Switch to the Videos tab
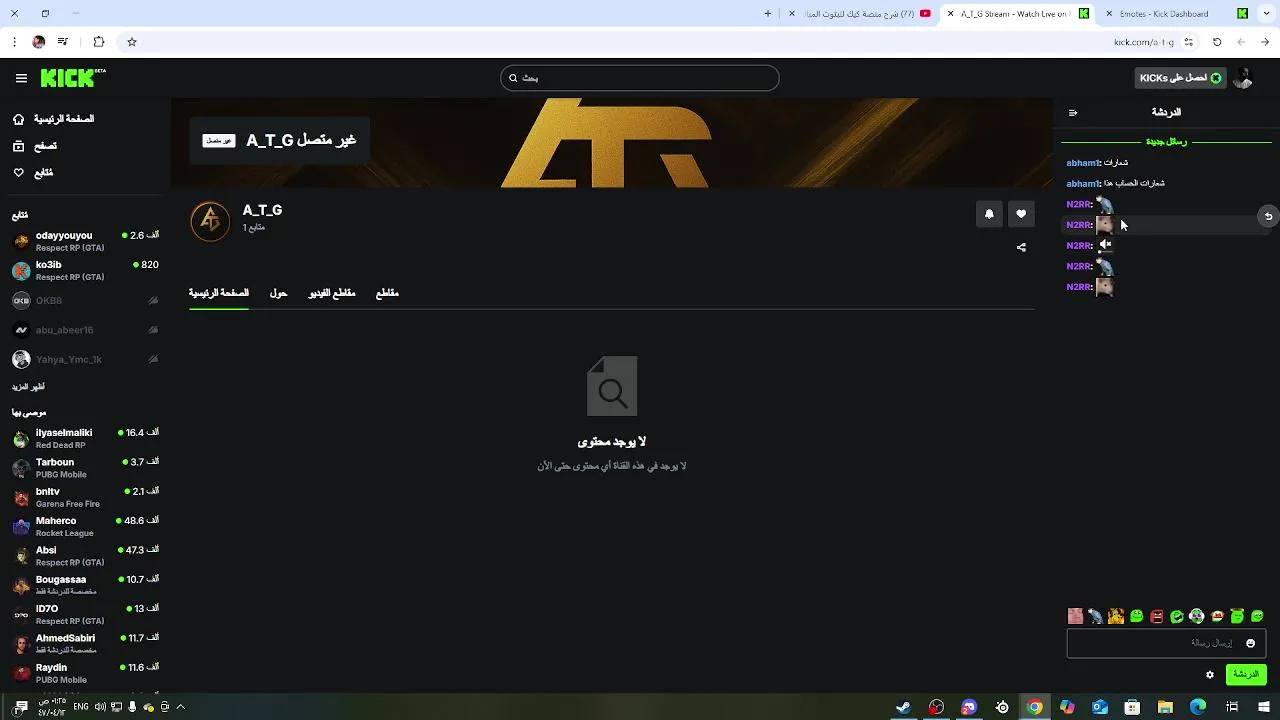This screenshot has width=1280, height=720. pyautogui.click(x=332, y=293)
